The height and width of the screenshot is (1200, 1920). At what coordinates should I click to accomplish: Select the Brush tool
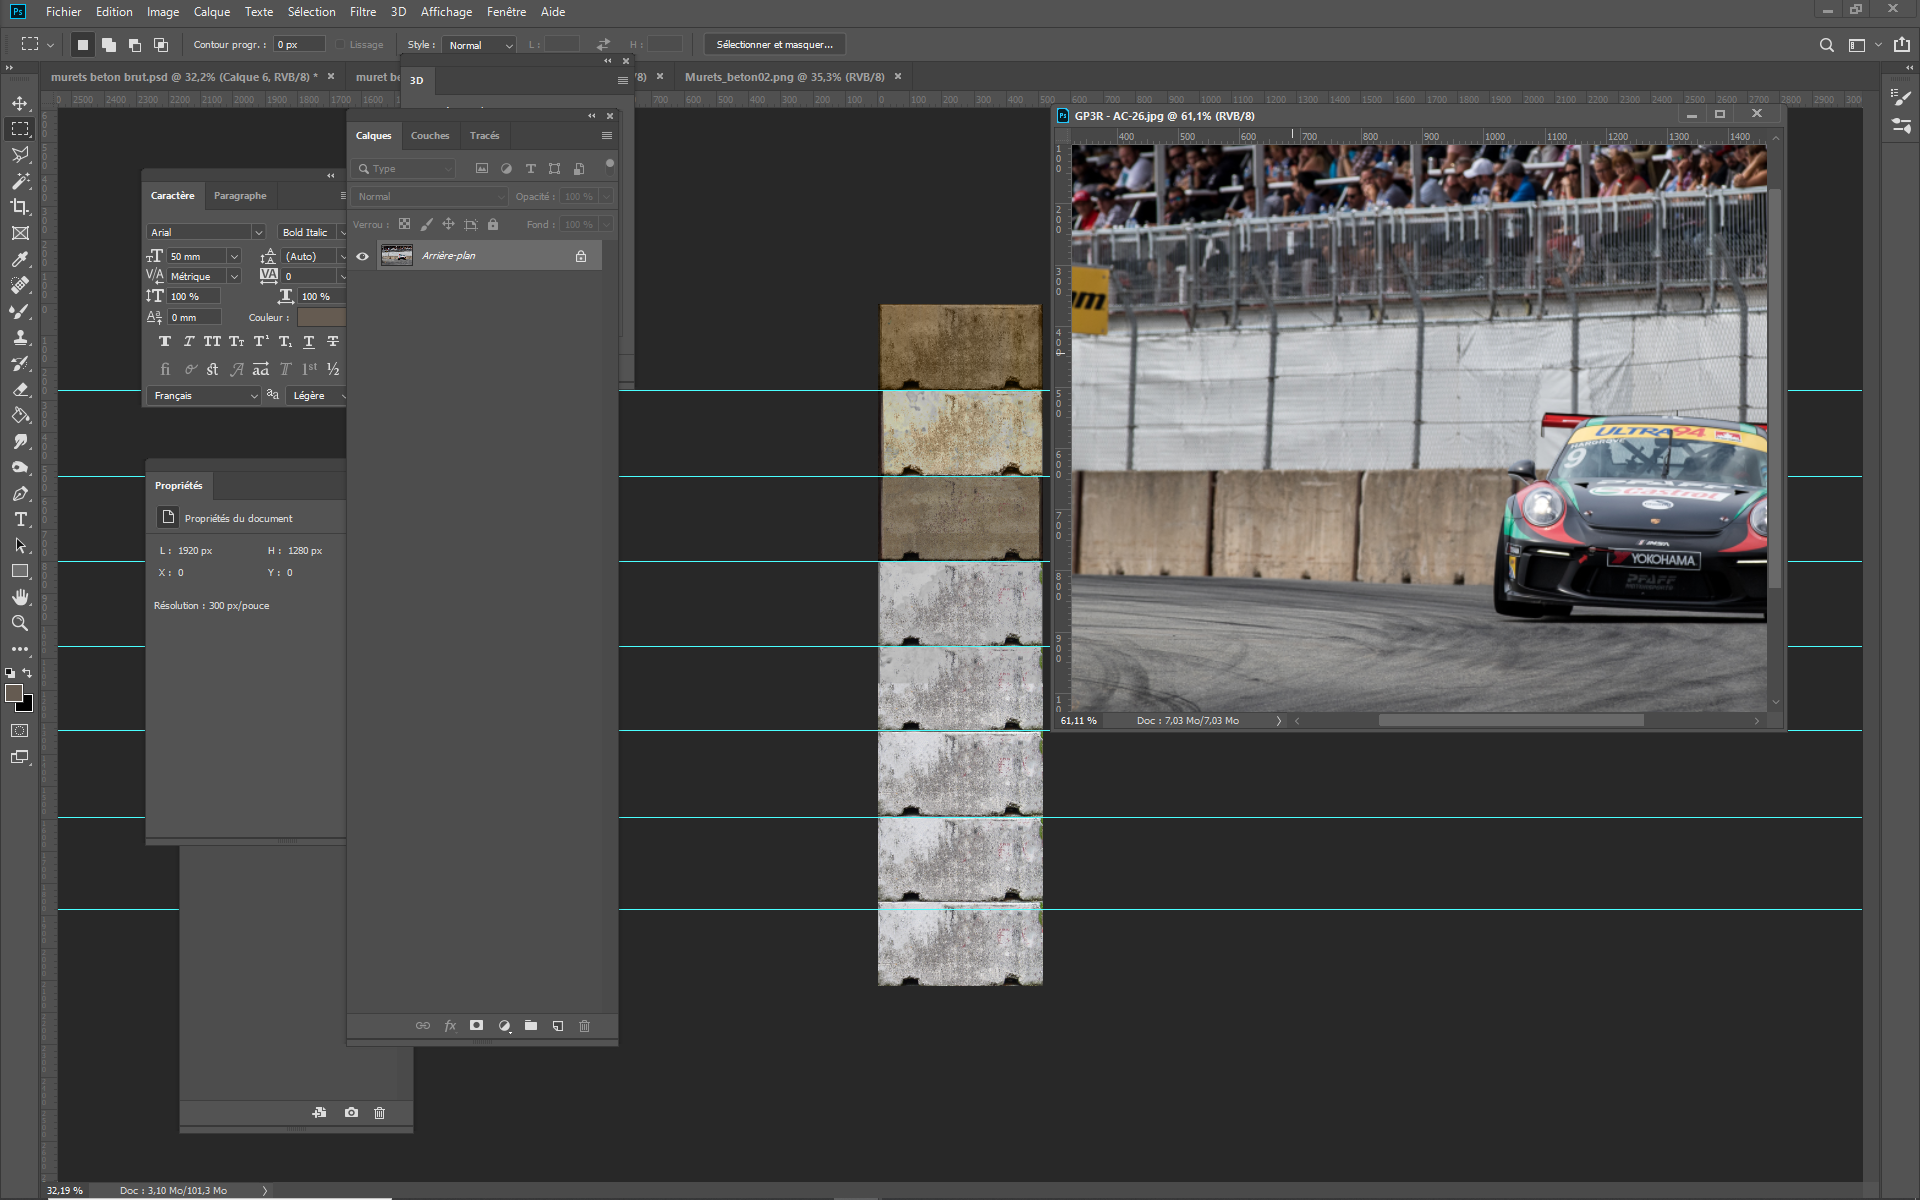click(x=20, y=311)
